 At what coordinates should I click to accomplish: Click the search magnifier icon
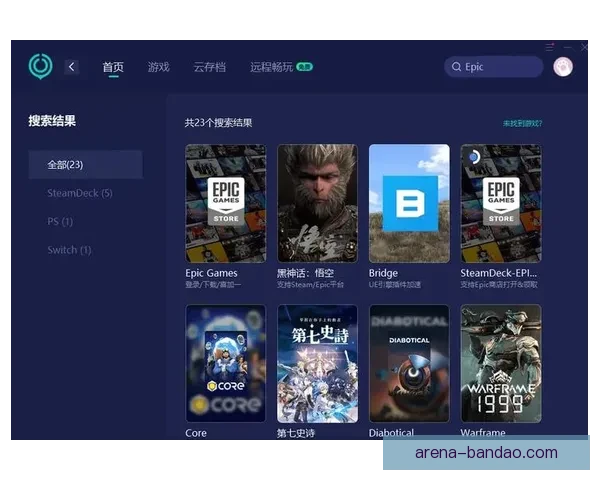(x=456, y=67)
